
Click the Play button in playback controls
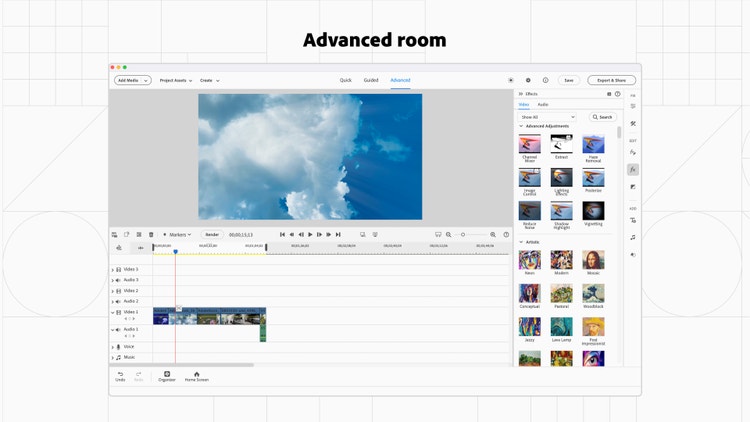click(310, 234)
